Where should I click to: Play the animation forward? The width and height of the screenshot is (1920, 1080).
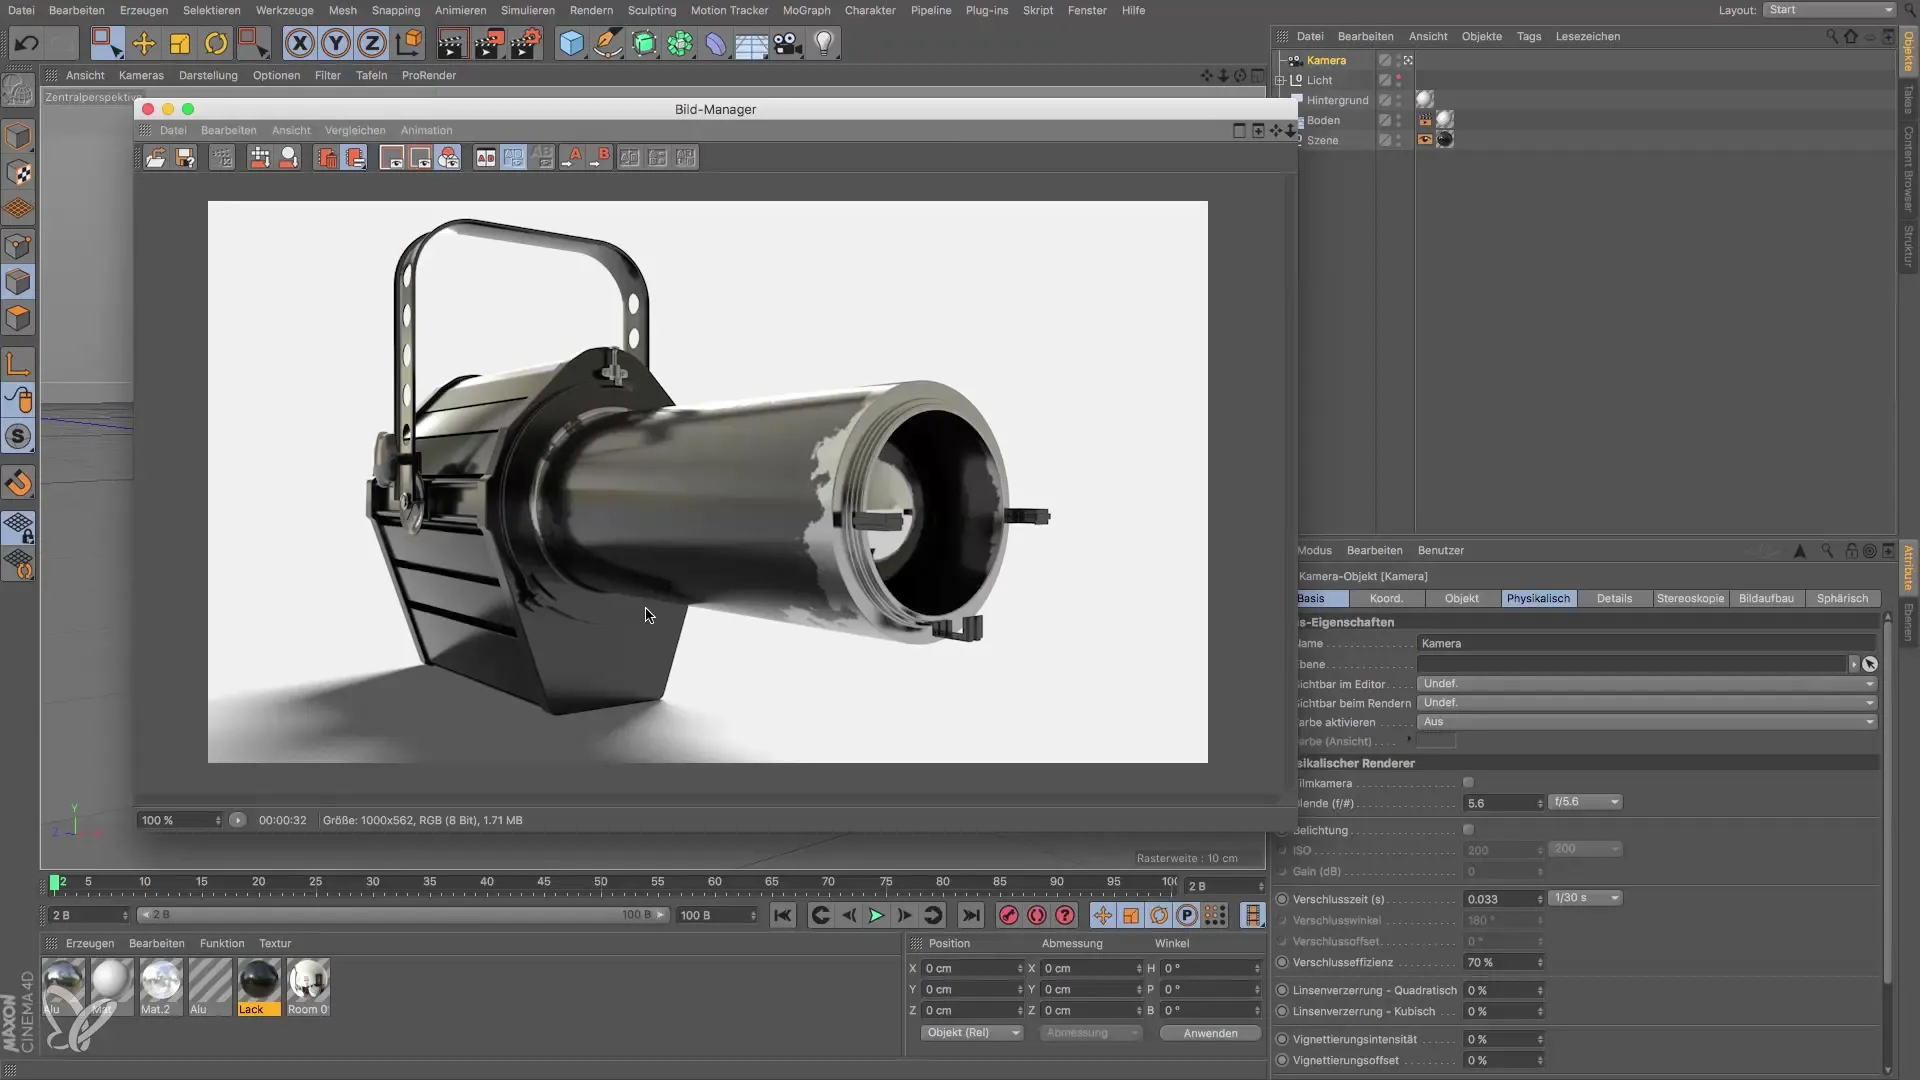pos(876,915)
